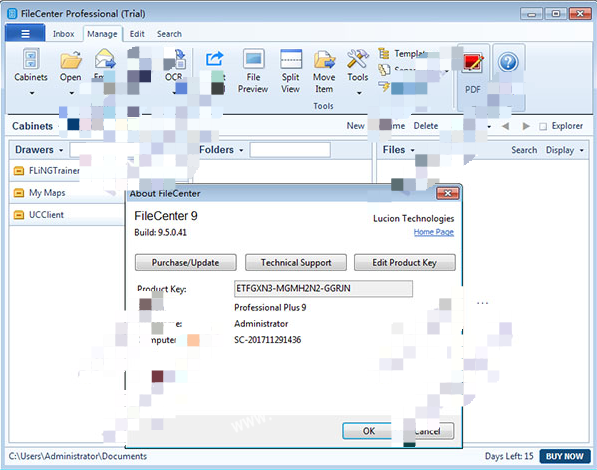
Task: Open the Tools wrench icon
Action: (x=358, y=59)
